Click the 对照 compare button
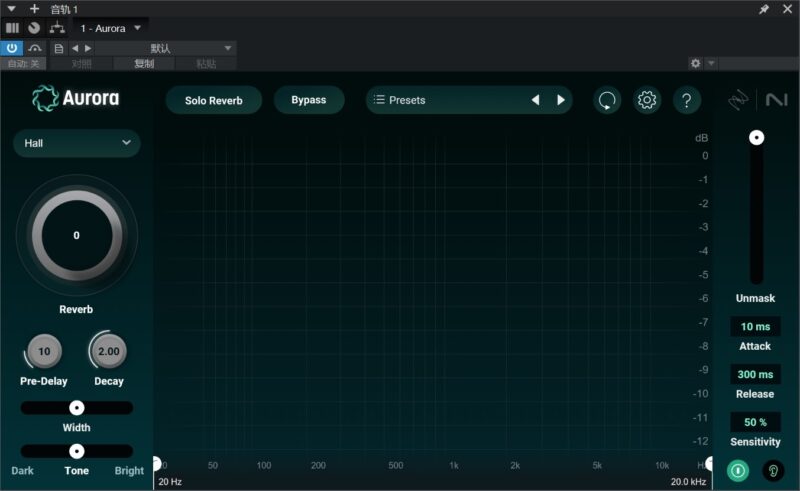800x491 pixels. coord(82,64)
